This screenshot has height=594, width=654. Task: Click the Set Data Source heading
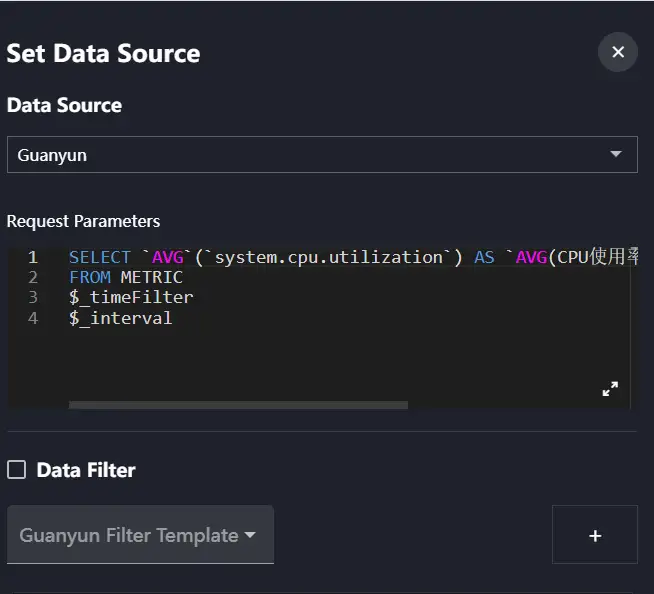103,53
